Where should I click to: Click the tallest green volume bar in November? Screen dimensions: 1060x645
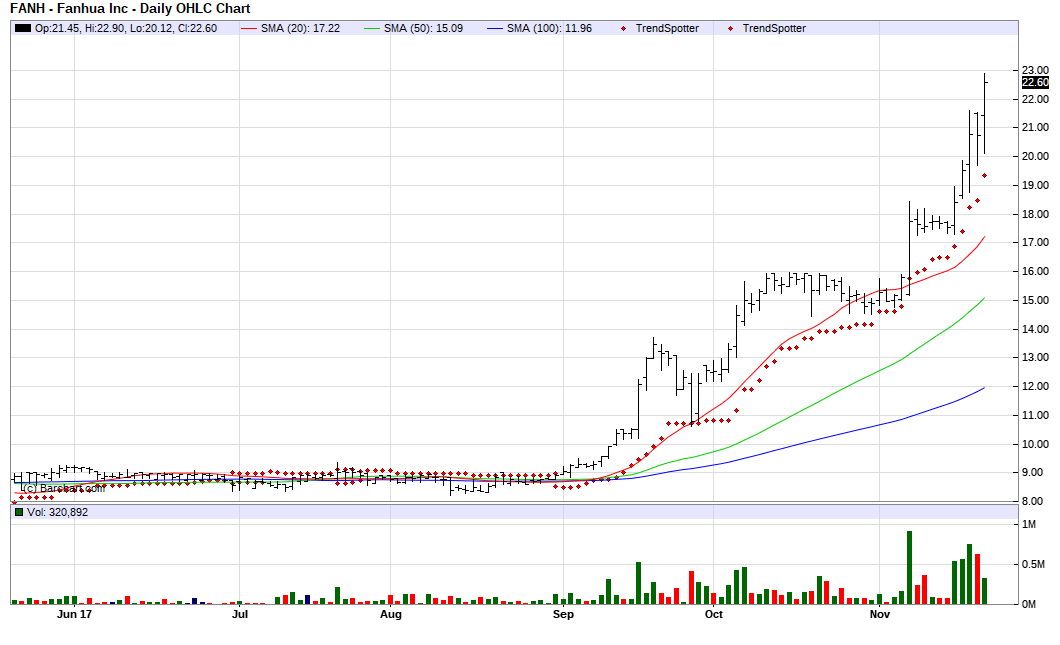coord(909,567)
